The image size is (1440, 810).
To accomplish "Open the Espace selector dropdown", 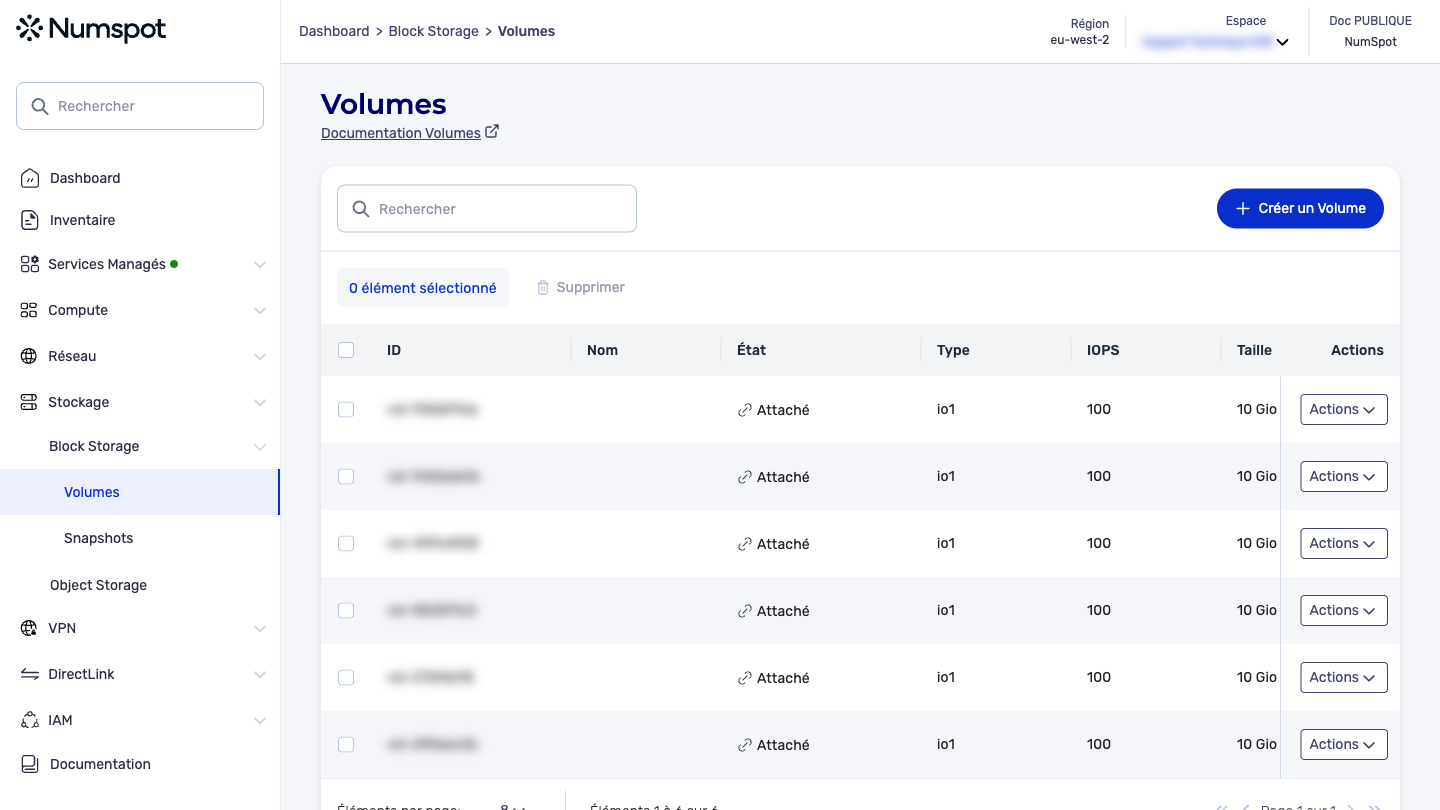I will [x=1215, y=42].
